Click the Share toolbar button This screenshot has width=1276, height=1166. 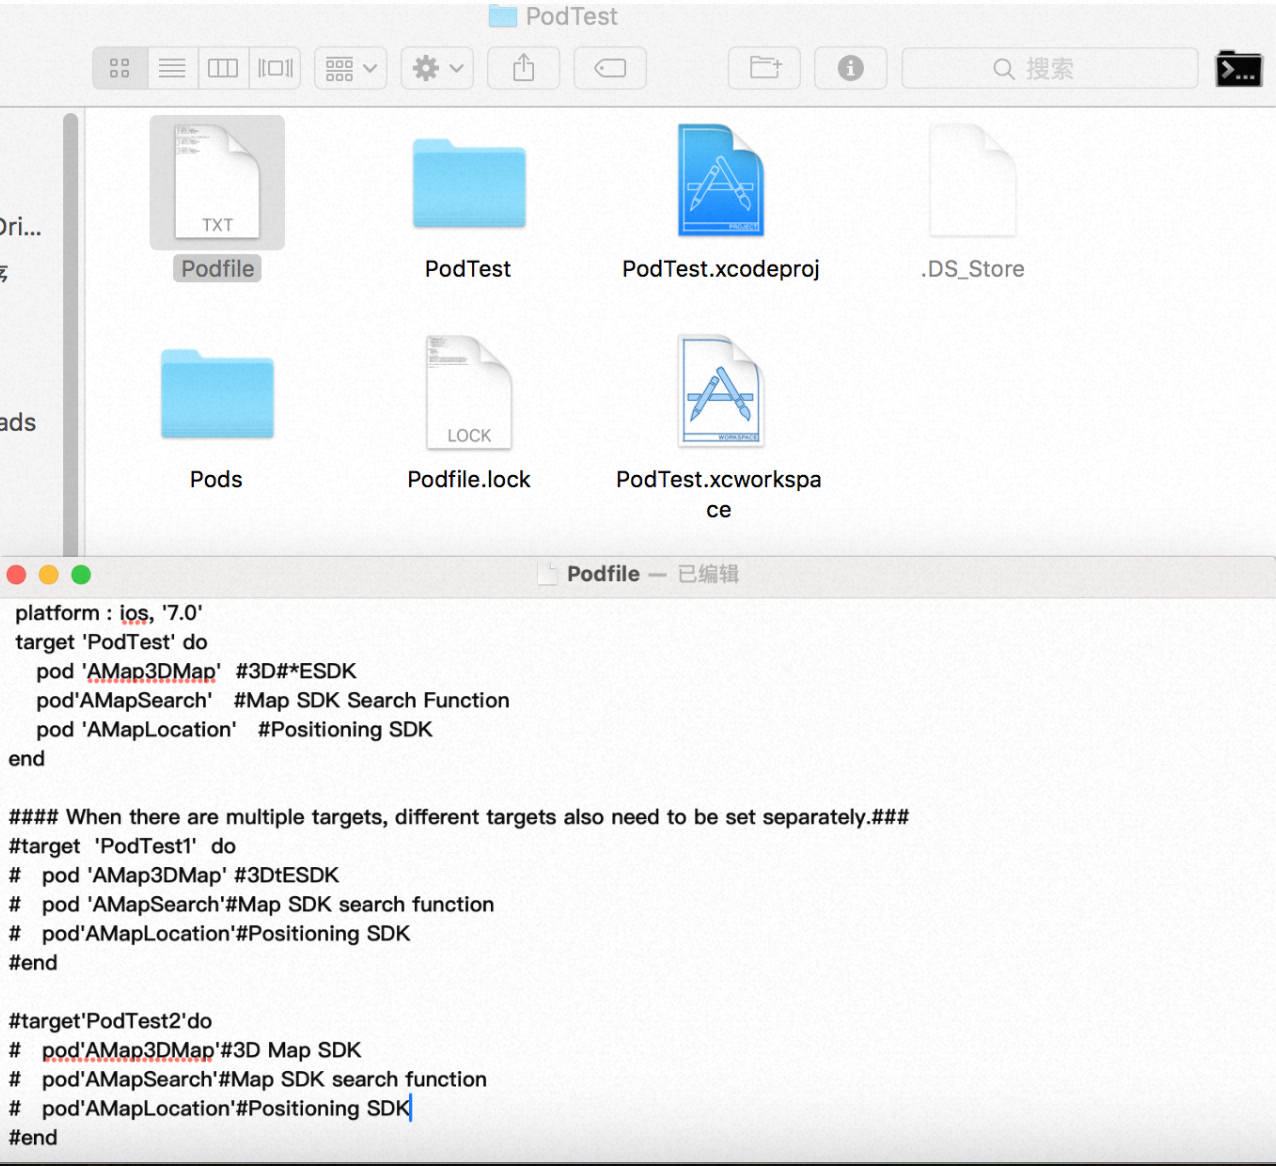523,68
